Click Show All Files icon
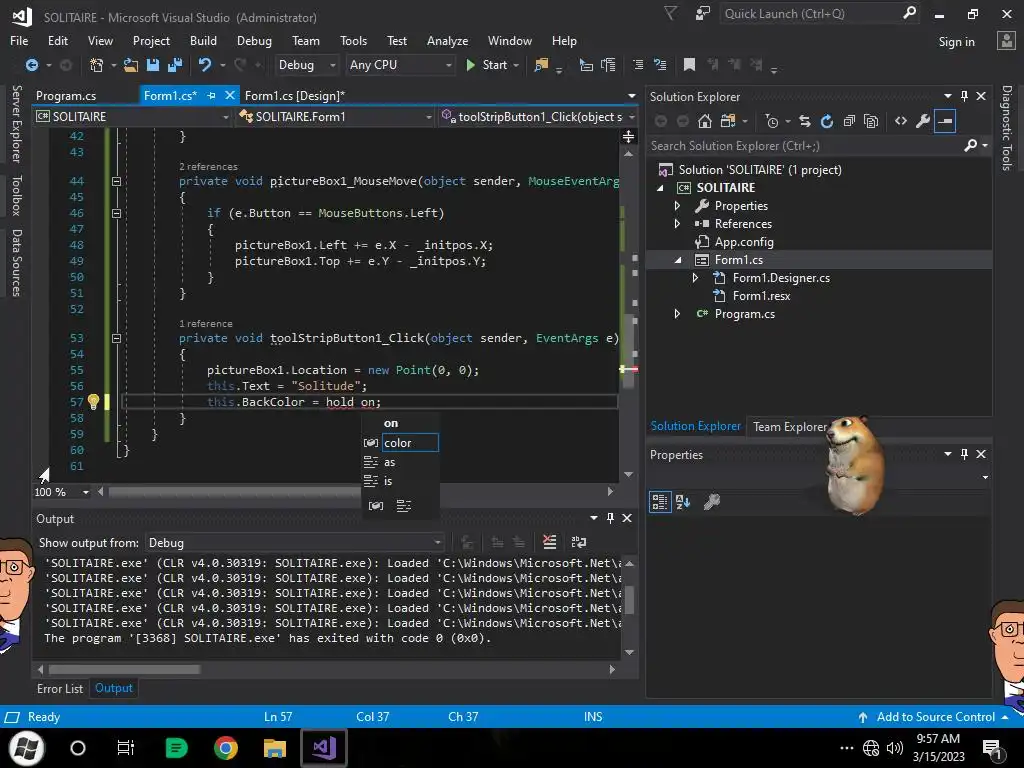Image resolution: width=1024 pixels, height=768 pixels. pyautogui.click(x=871, y=121)
